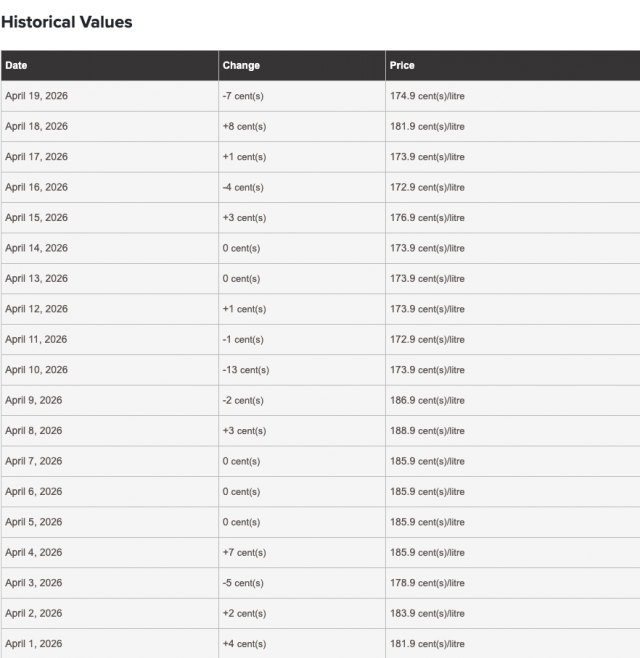Click the -4 cent(s) change cell
640x658 pixels.
tap(243, 187)
